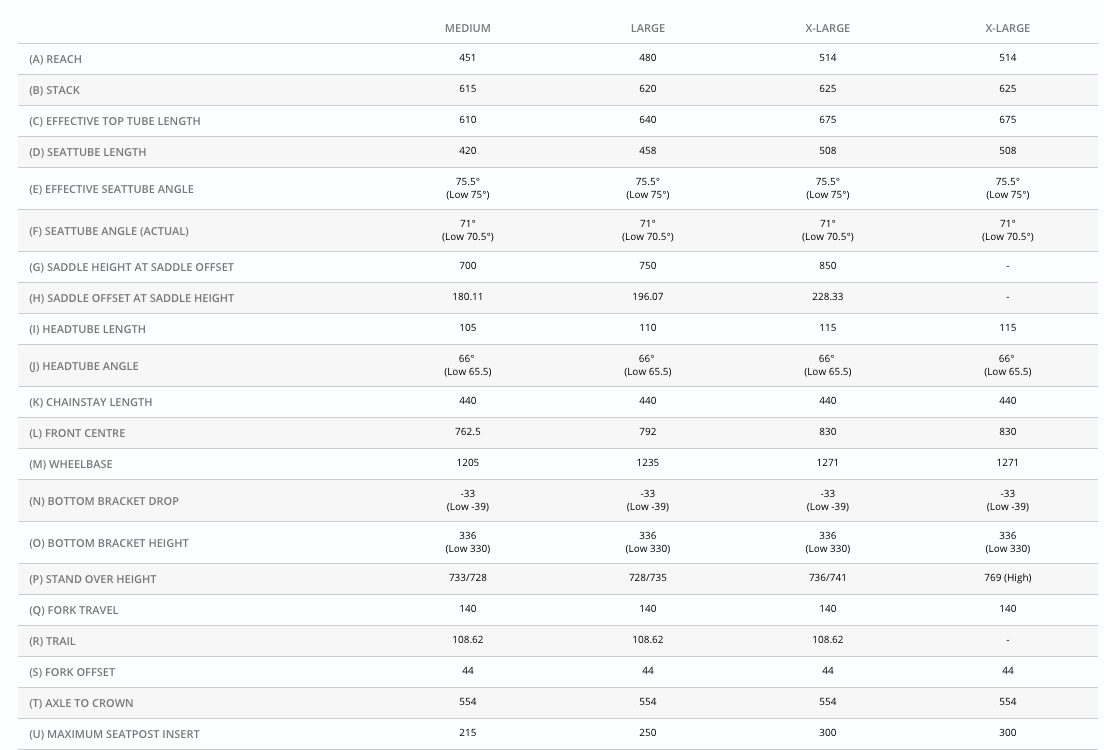Click the 769 (High) stand over value
Viewport: 1104px width, 750px height.
(1007, 578)
